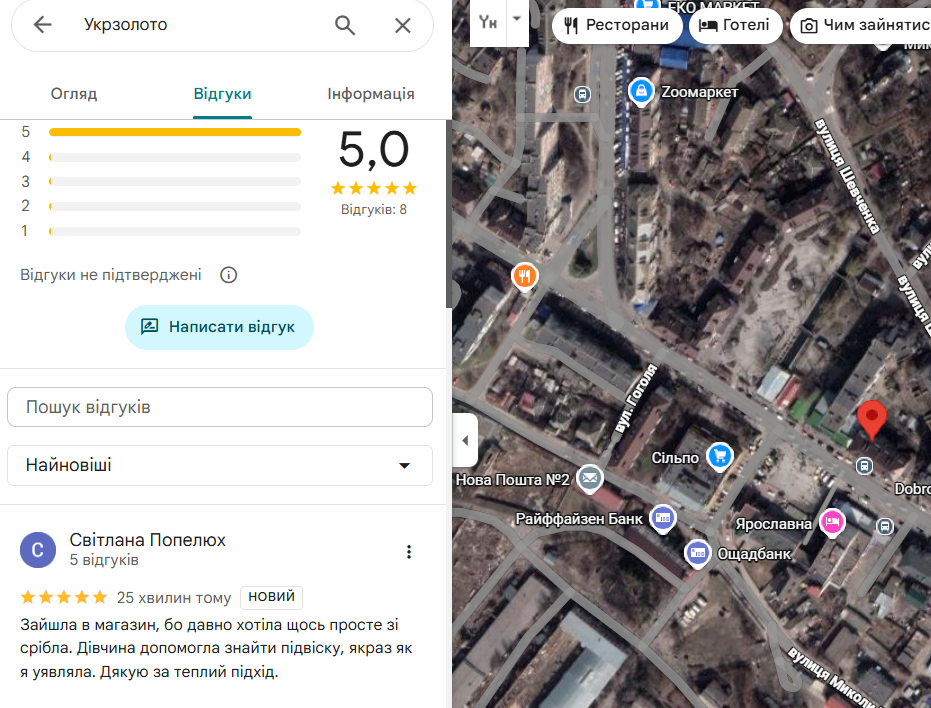Click the Нова Пошта №2 envelope pin
This screenshot has height=708, width=931.
click(590, 478)
